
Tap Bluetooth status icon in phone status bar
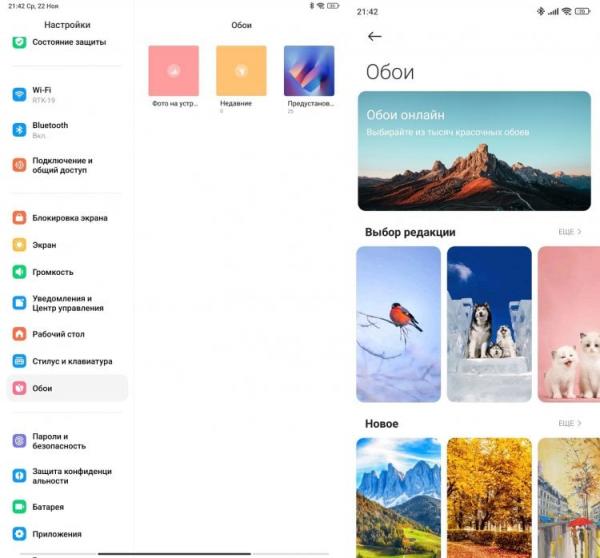(540, 11)
